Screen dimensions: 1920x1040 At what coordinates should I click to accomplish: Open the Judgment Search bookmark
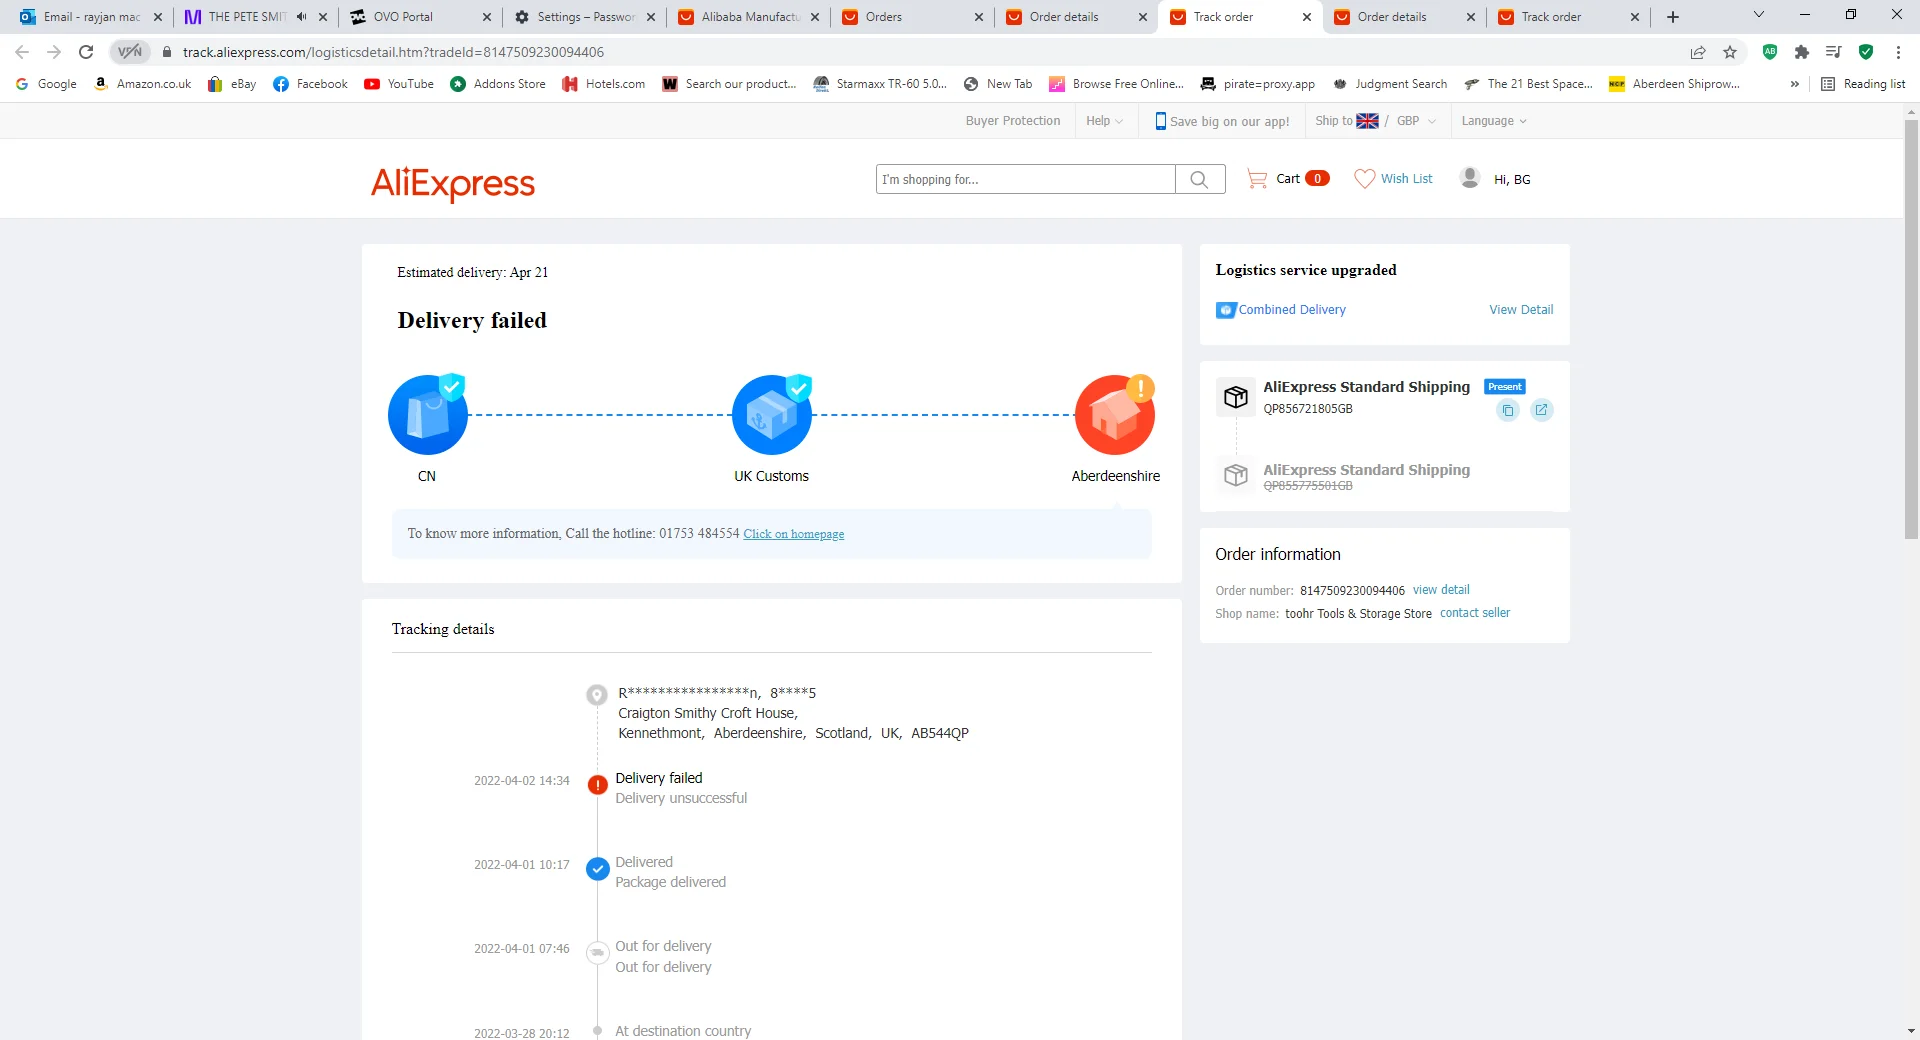[1390, 84]
